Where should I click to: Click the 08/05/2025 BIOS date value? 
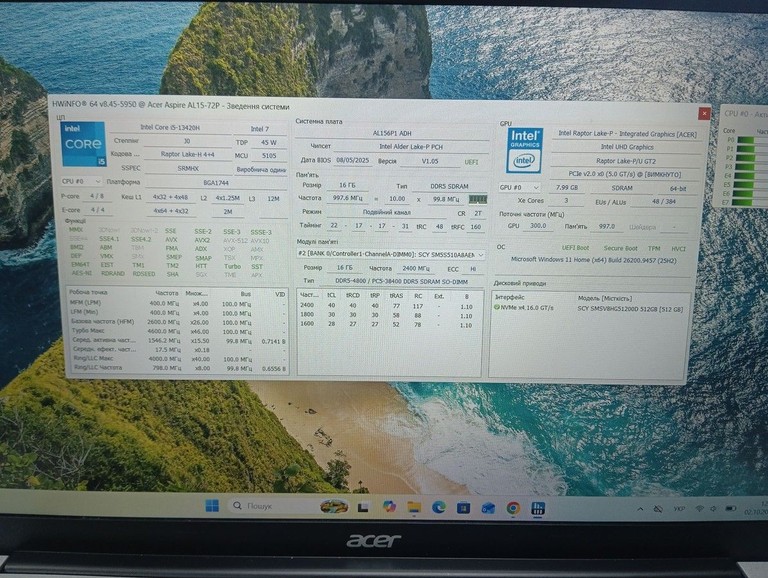352,161
